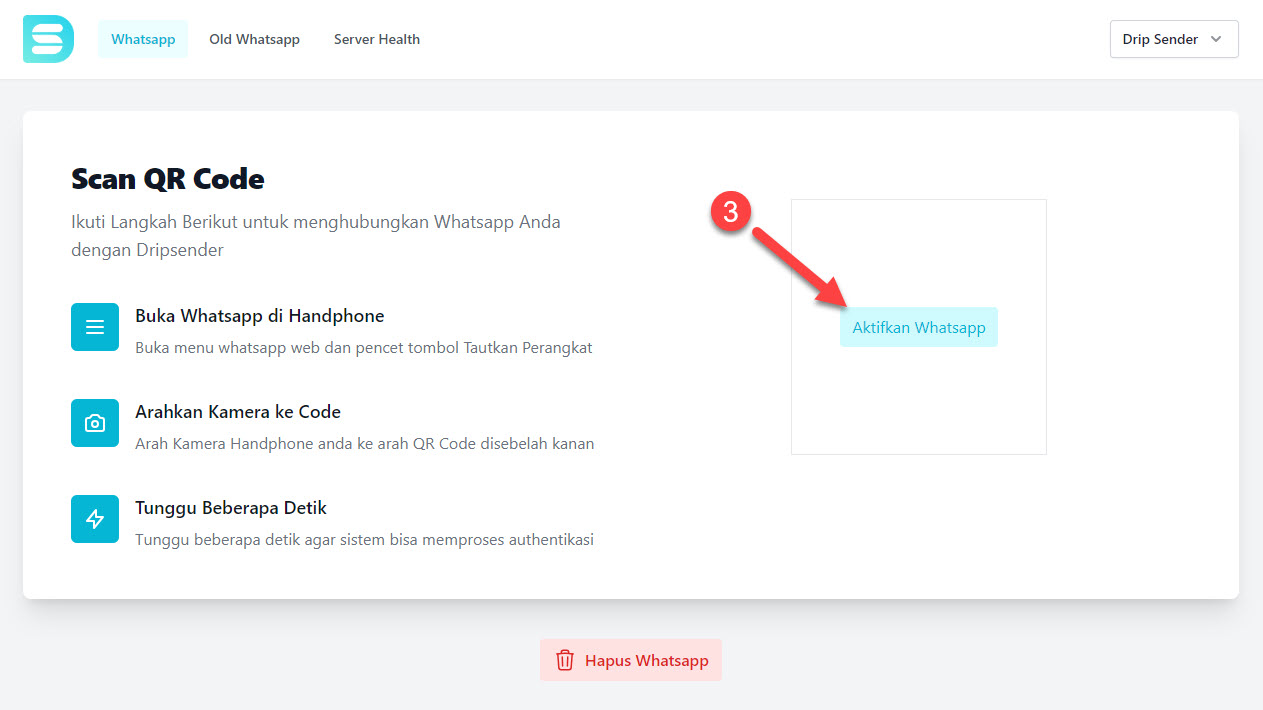Click the trash can icon in Hapus Whatsapp
This screenshot has height=710, width=1263.
(x=565, y=660)
